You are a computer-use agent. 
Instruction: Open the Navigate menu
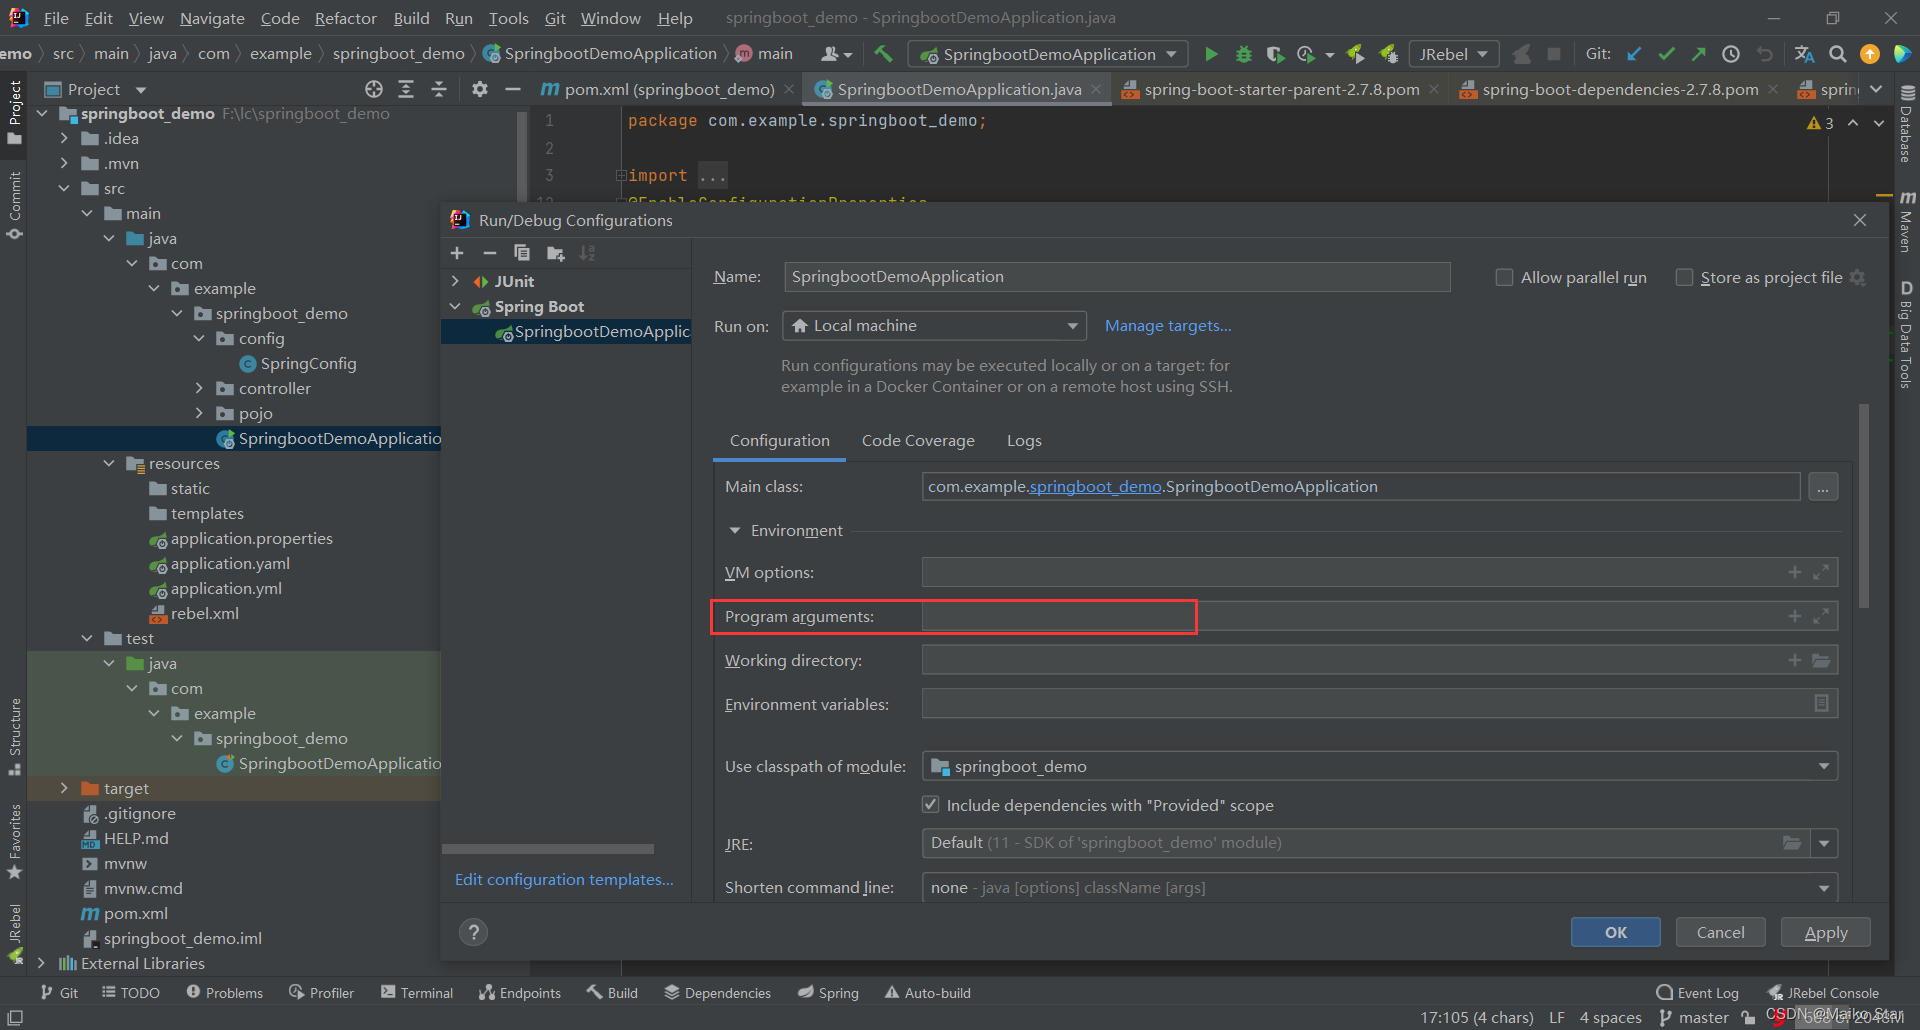(212, 18)
